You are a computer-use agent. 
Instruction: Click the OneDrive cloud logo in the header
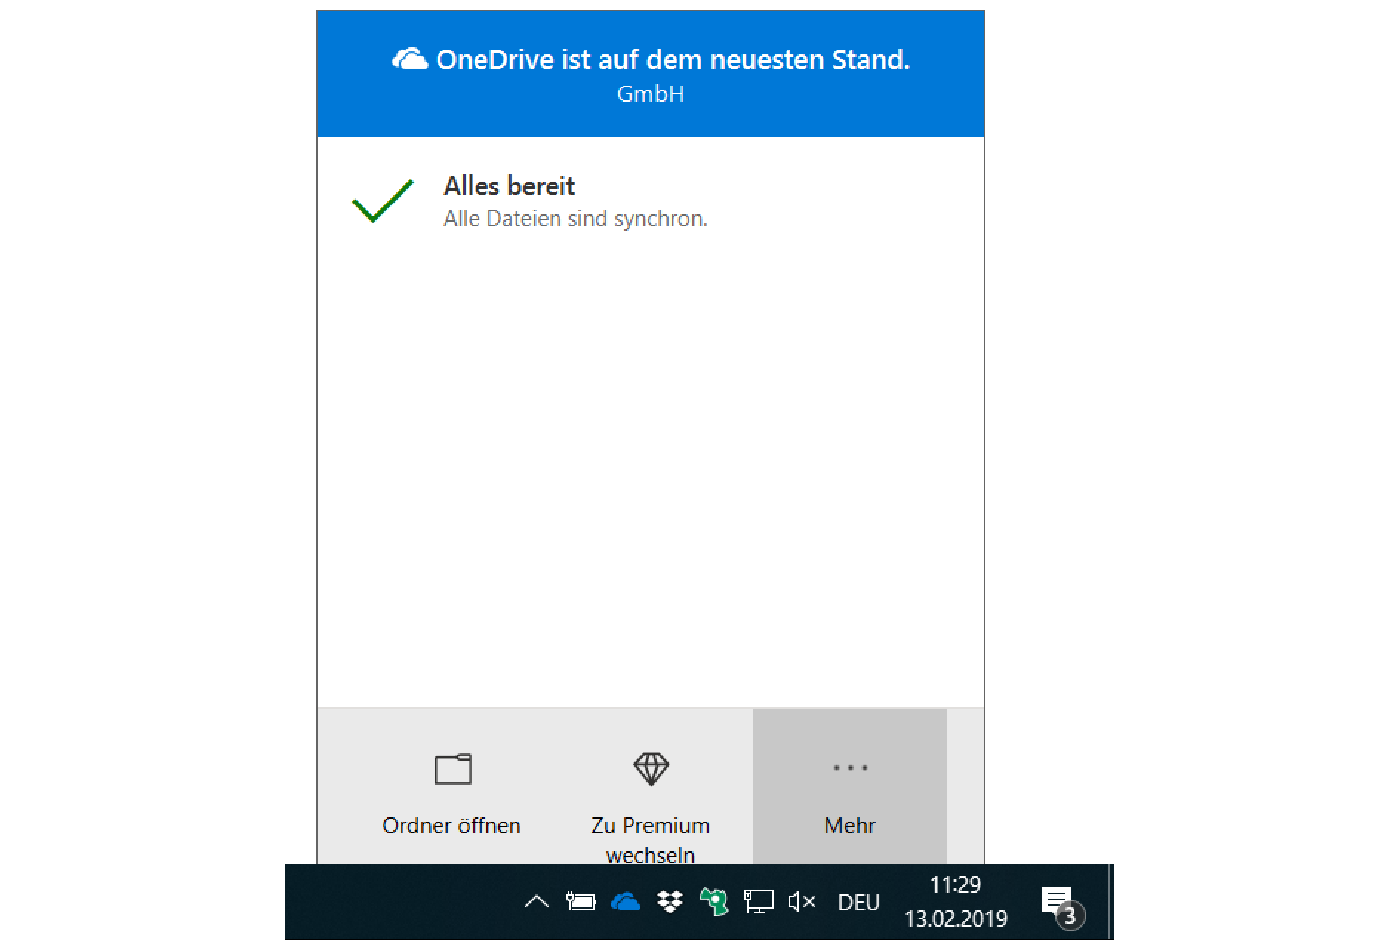click(x=410, y=59)
